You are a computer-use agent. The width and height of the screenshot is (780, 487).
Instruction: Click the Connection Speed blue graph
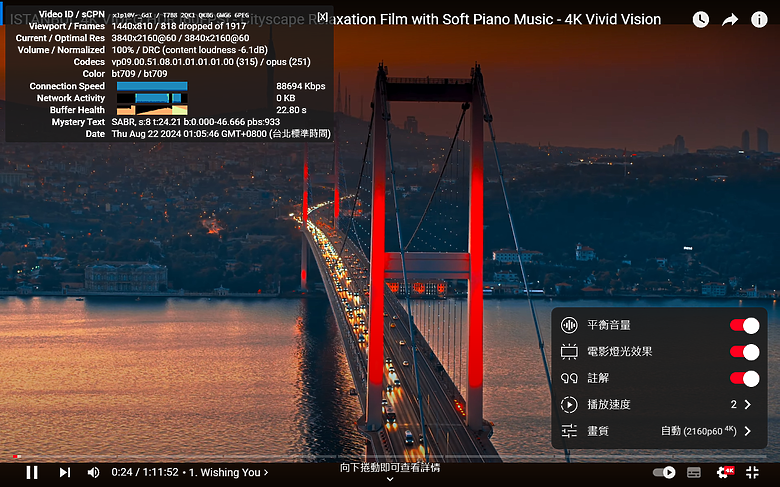[152, 86]
